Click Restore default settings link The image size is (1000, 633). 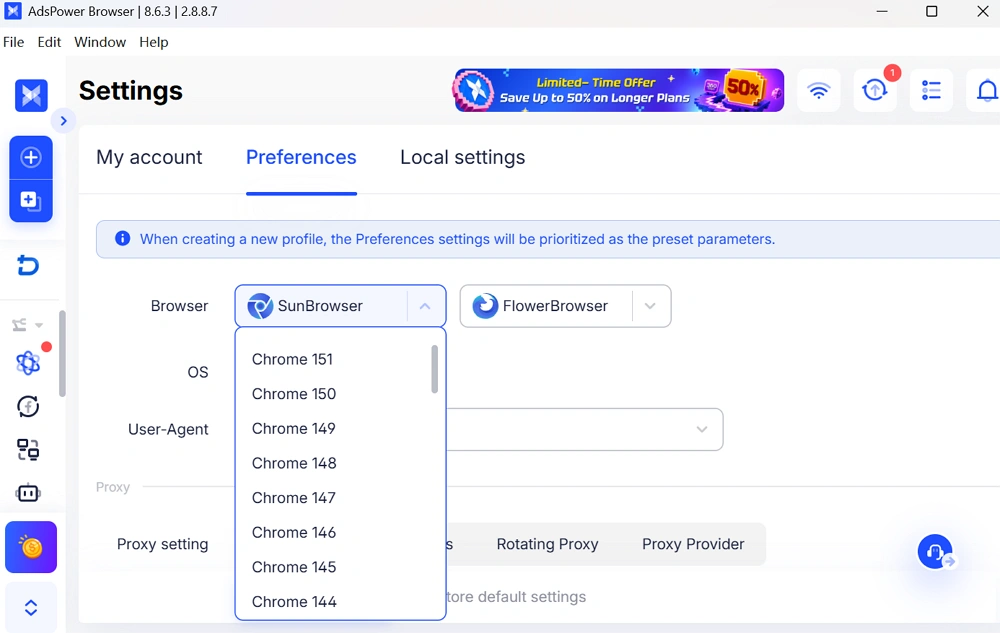click(515, 597)
